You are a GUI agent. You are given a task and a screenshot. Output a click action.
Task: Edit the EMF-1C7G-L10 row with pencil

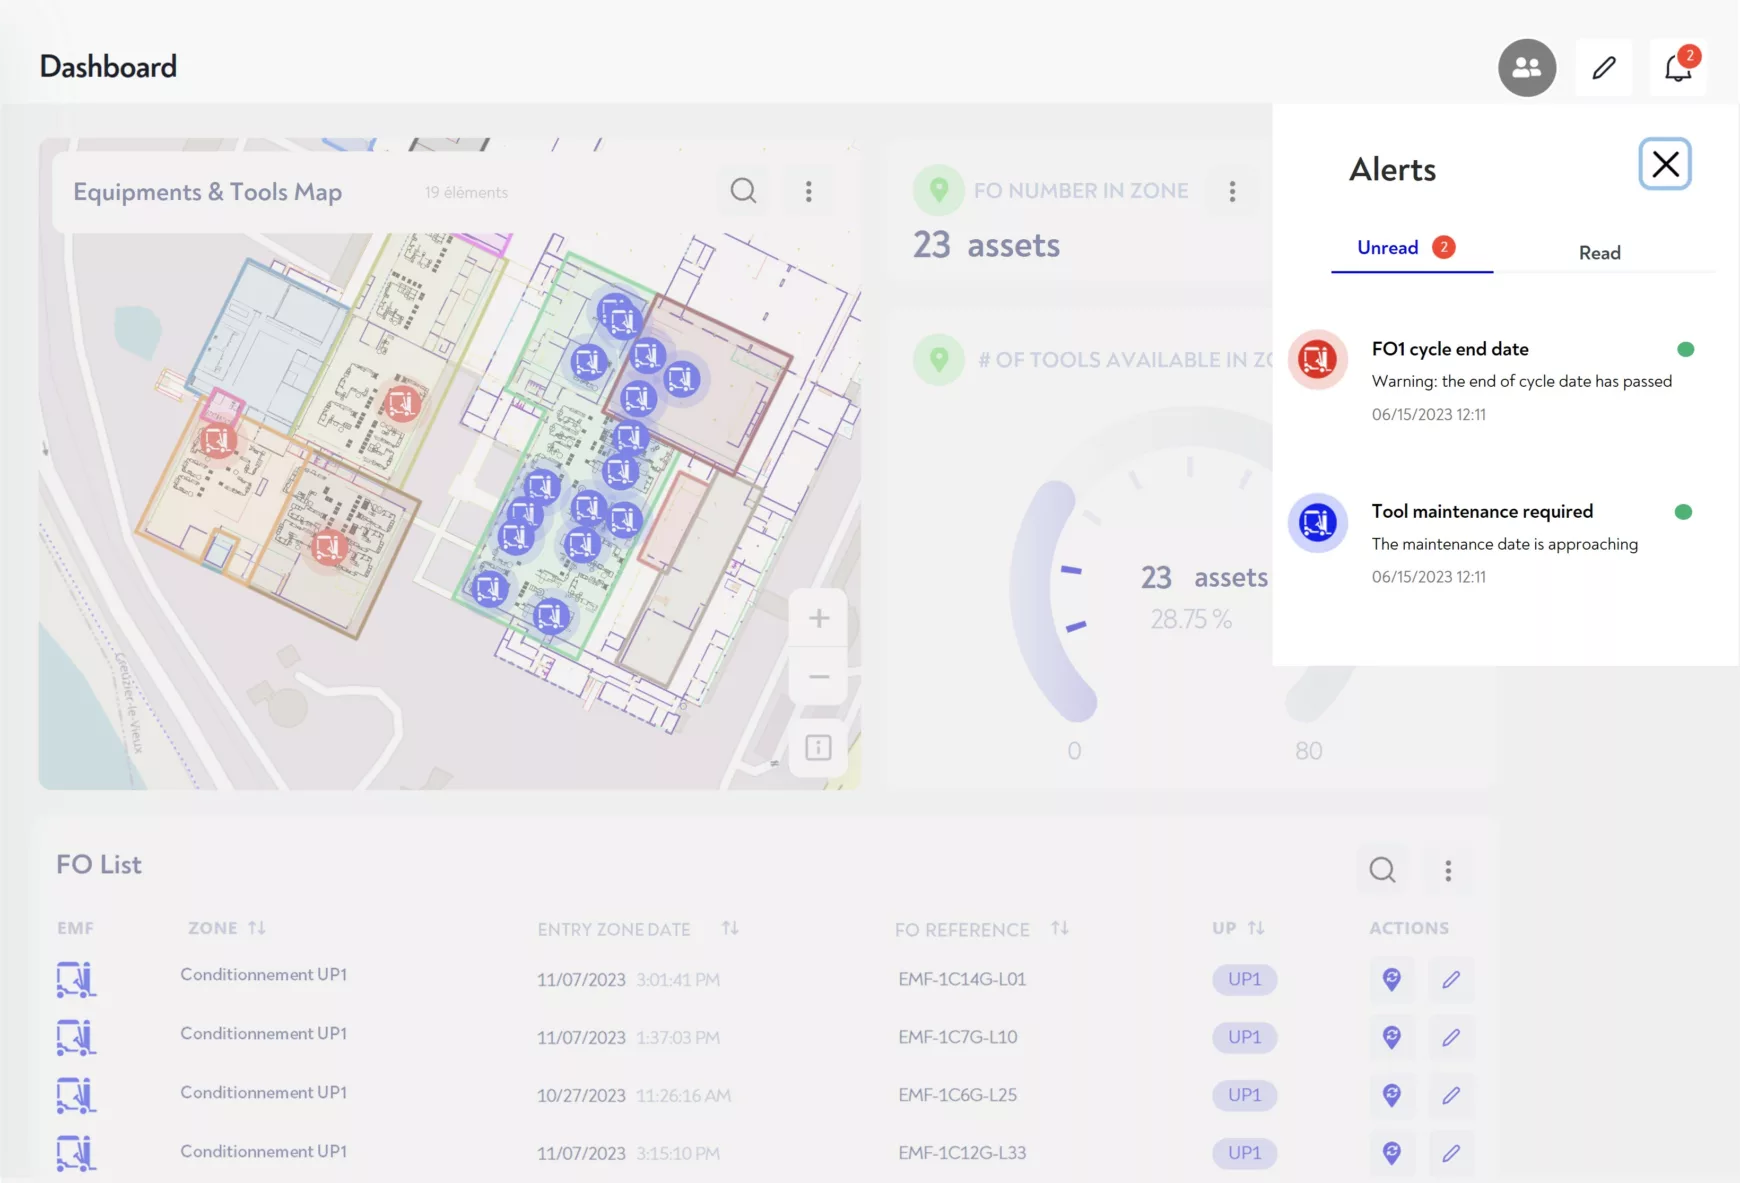1451,1037
